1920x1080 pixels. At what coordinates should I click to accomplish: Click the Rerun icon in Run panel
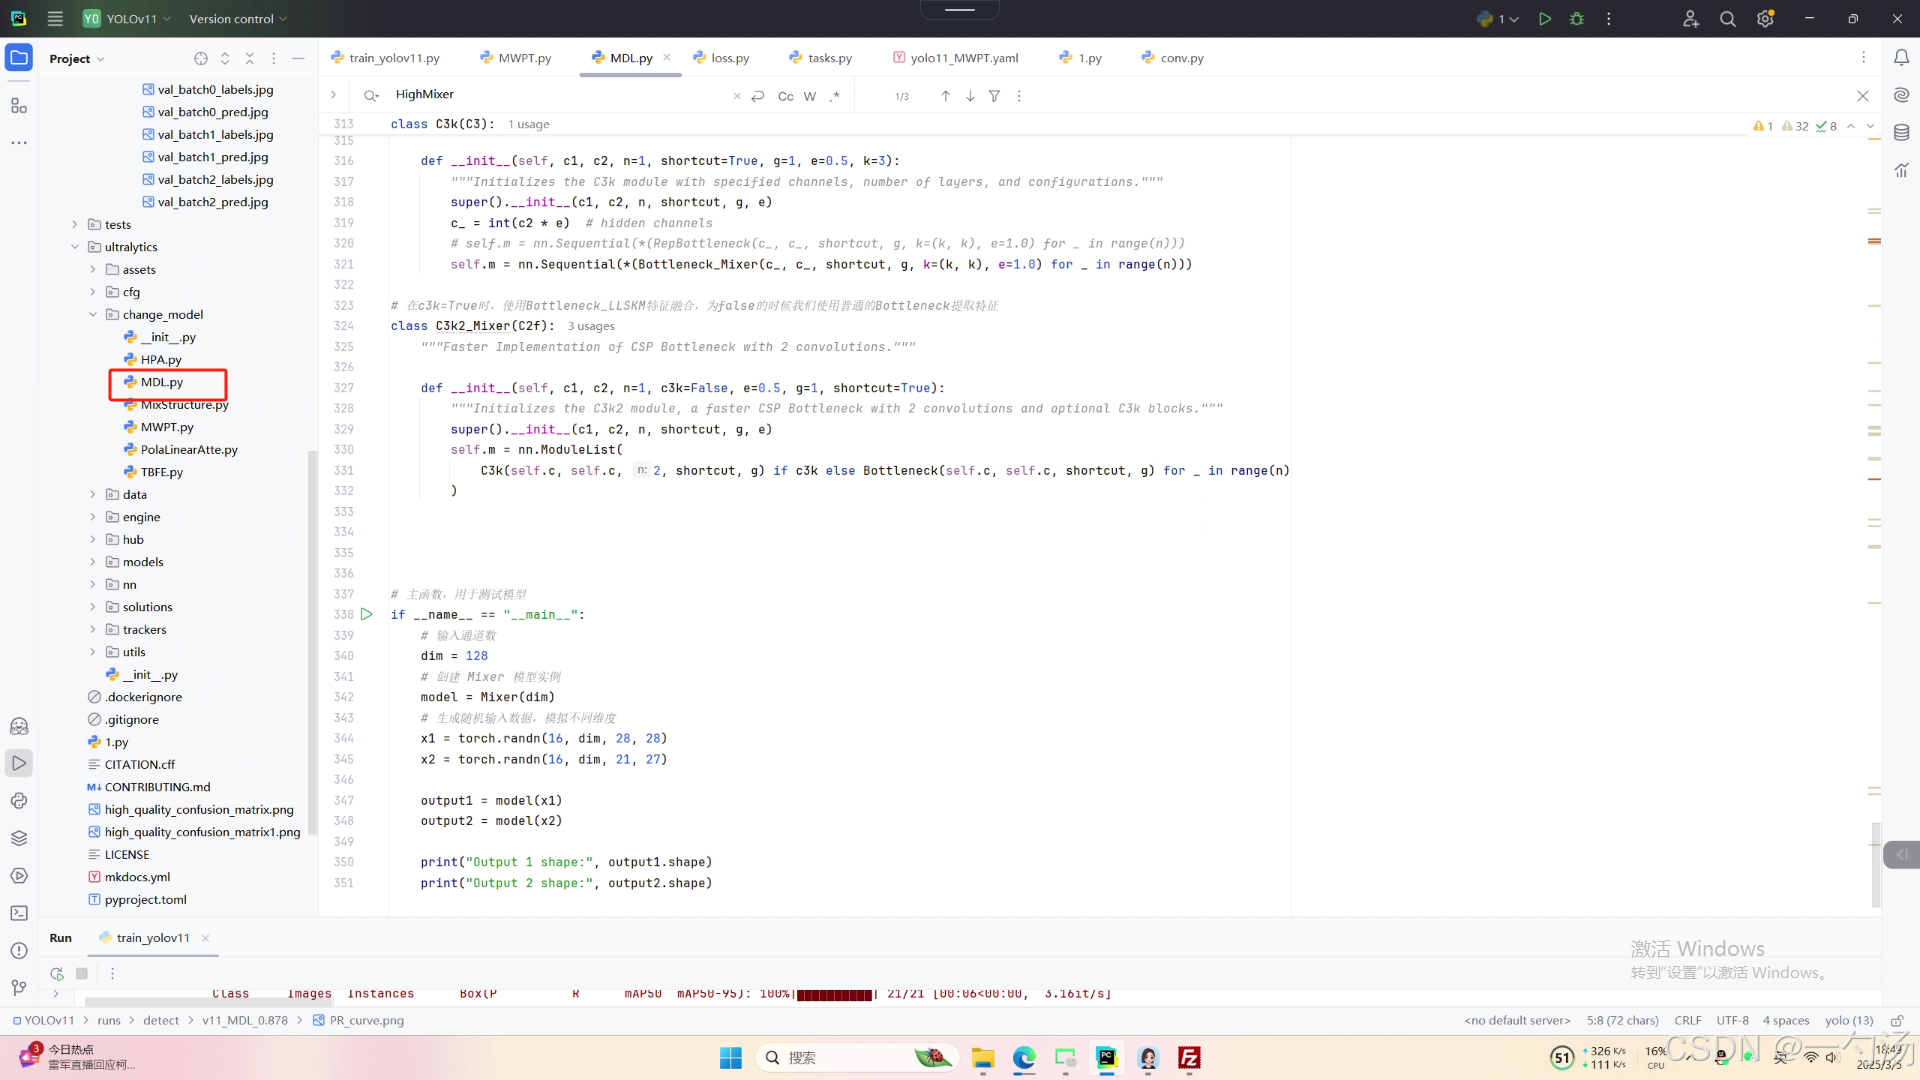pos(57,973)
